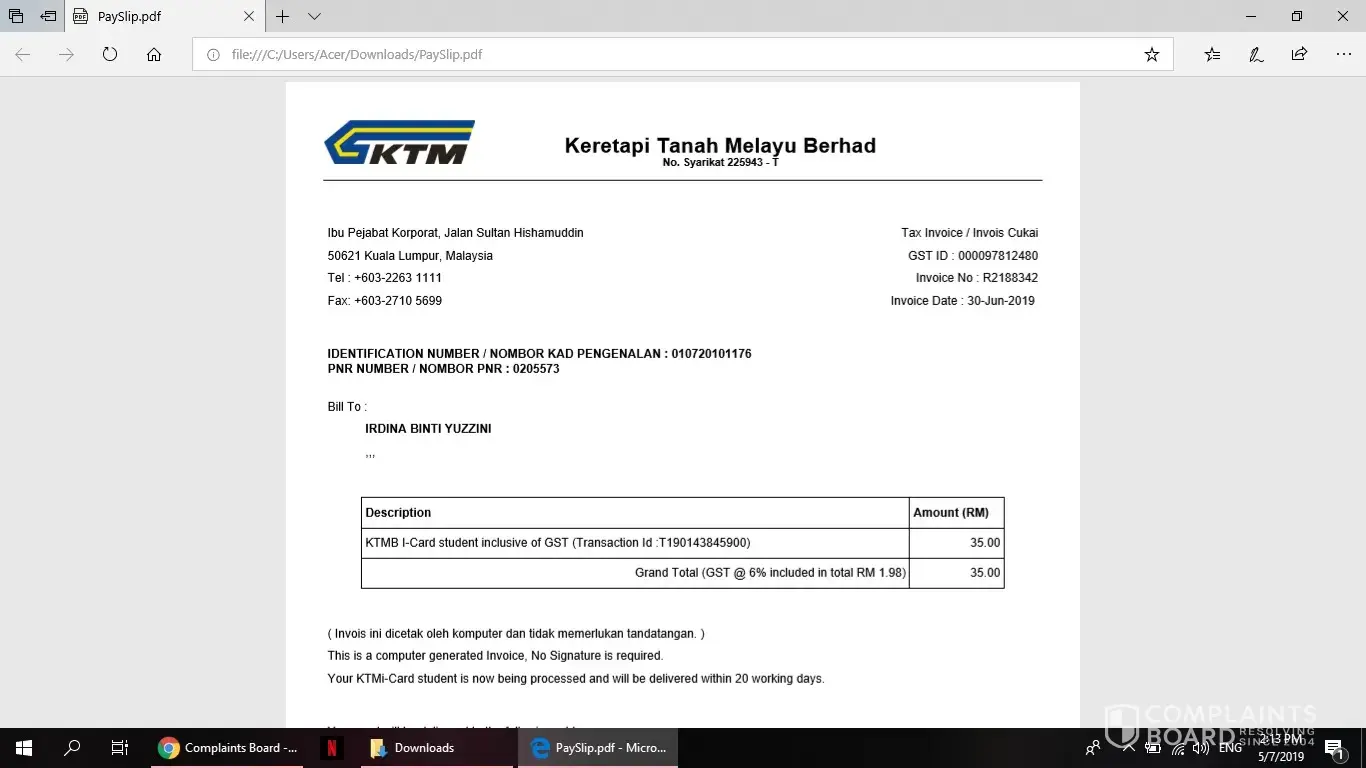1366x768 pixels.
Task: Open the Action Center notifications
Action: pos(1335,748)
